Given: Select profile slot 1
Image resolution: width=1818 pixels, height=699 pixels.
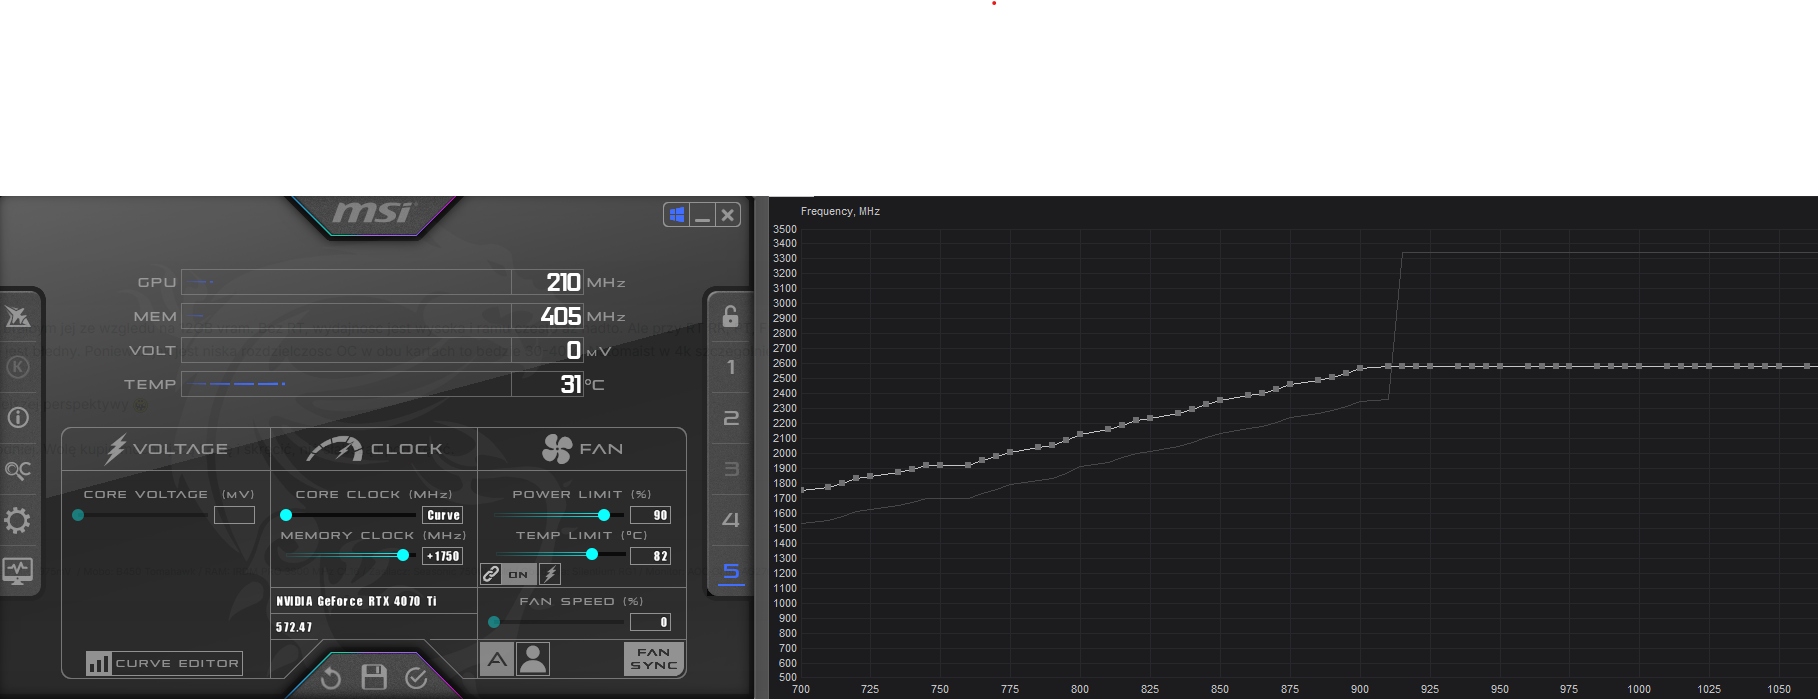Looking at the screenshot, I should pos(731,367).
